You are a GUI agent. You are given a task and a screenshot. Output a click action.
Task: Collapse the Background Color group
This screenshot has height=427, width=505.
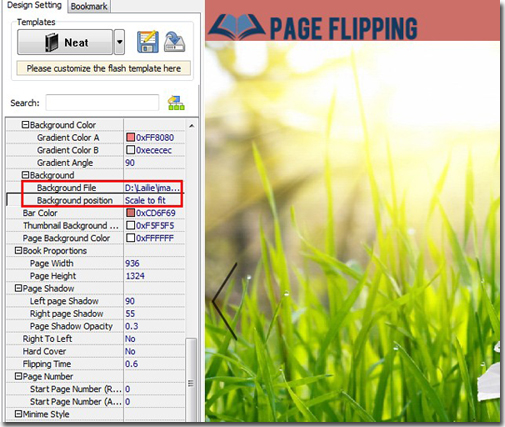(25, 125)
